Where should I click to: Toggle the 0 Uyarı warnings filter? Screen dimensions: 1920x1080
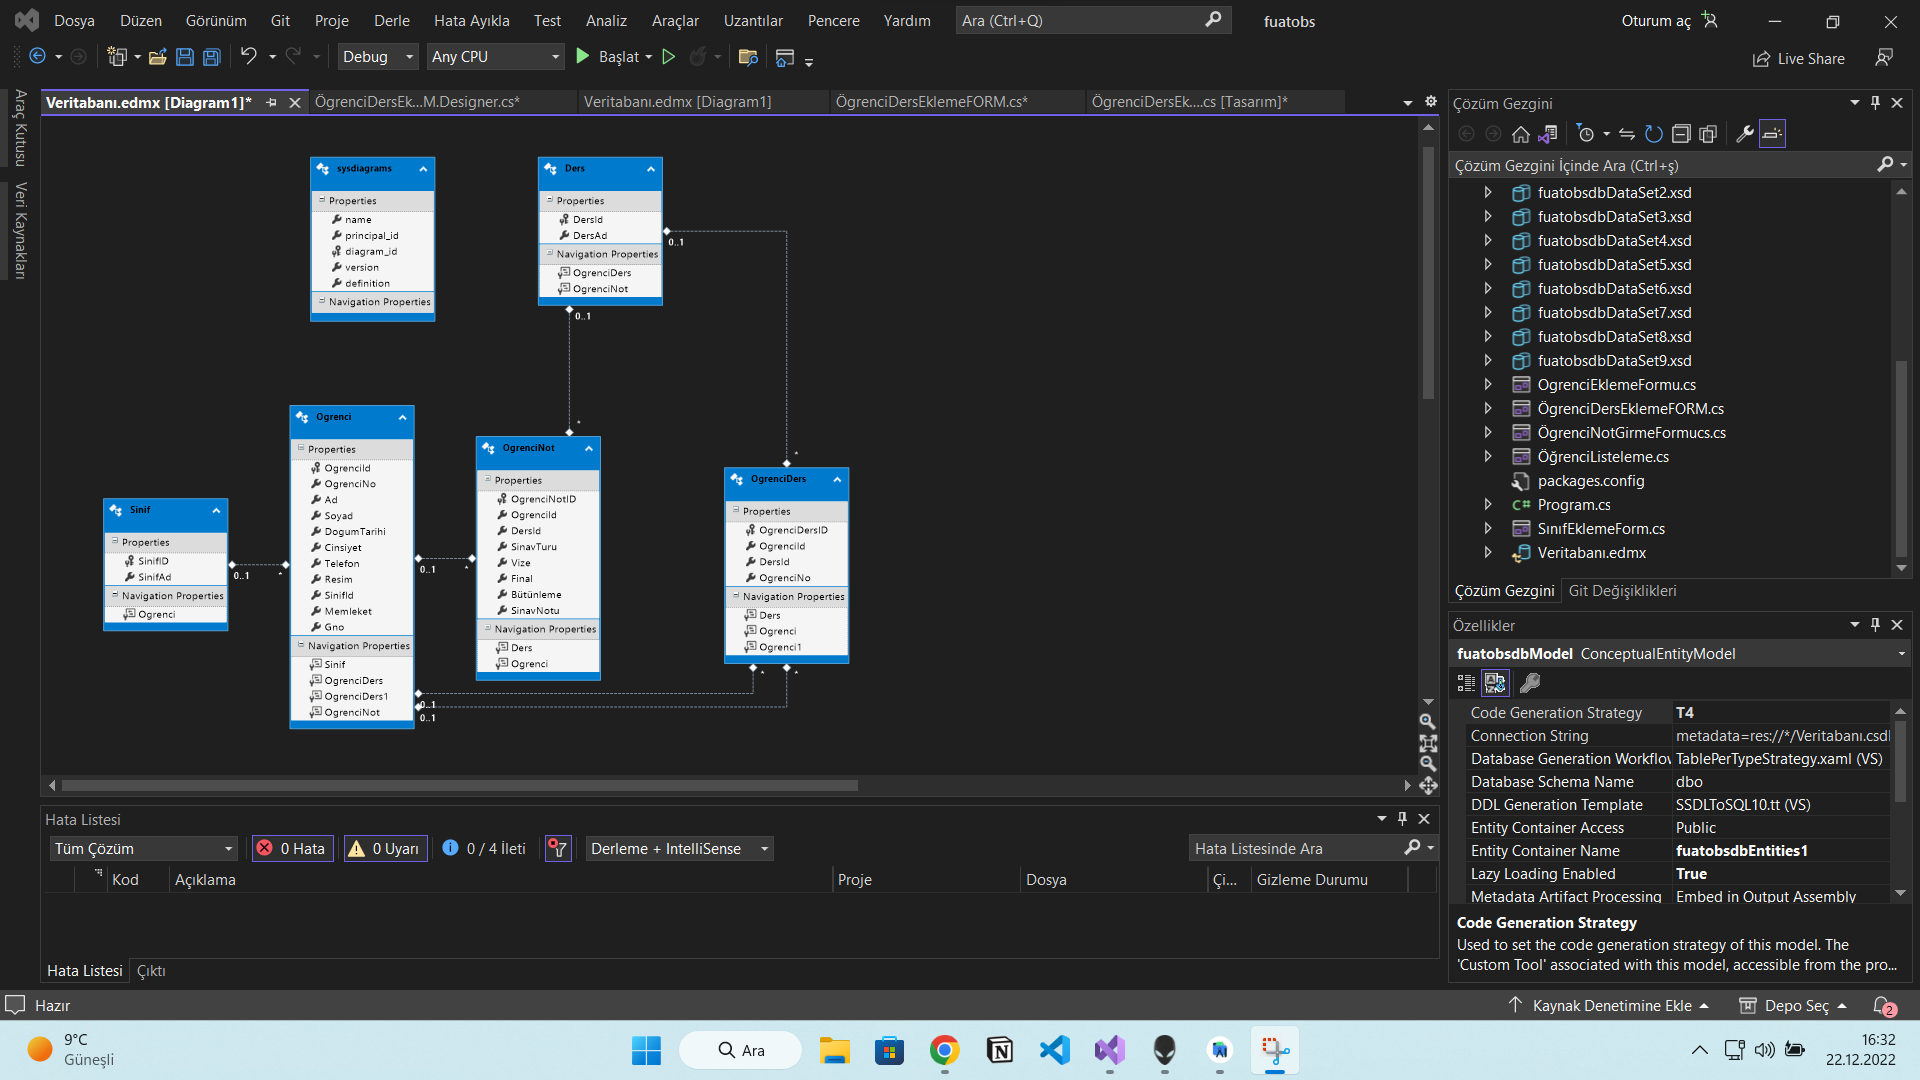(385, 849)
